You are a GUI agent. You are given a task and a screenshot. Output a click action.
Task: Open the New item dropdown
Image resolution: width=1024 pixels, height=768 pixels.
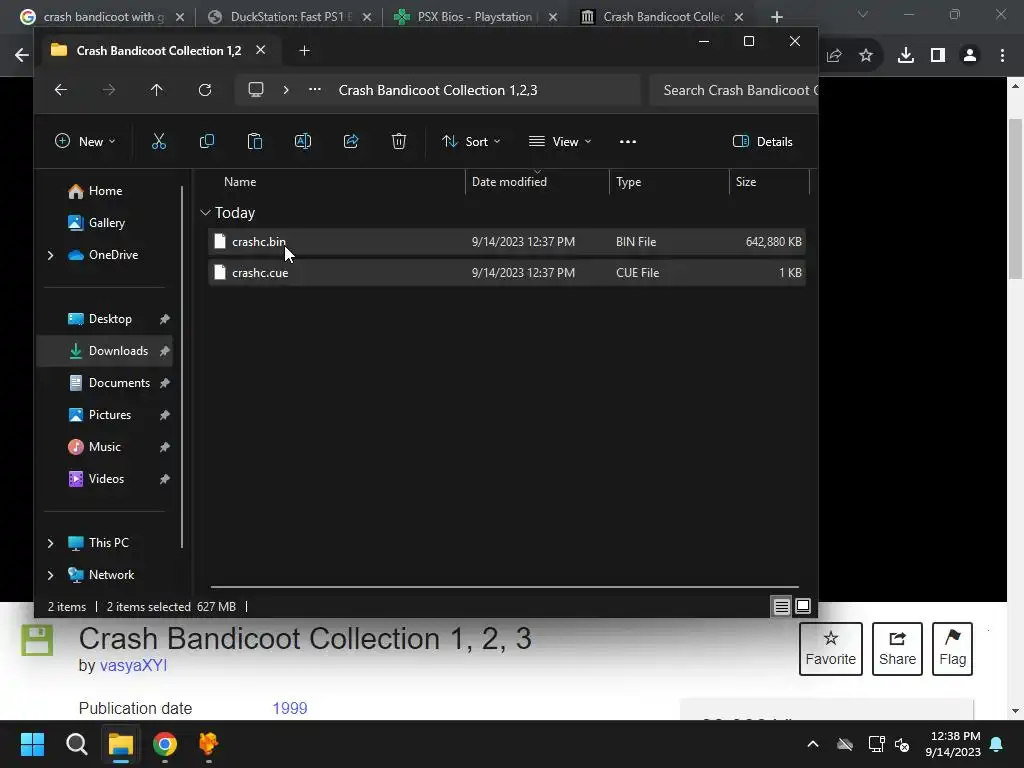pyautogui.click(x=85, y=142)
